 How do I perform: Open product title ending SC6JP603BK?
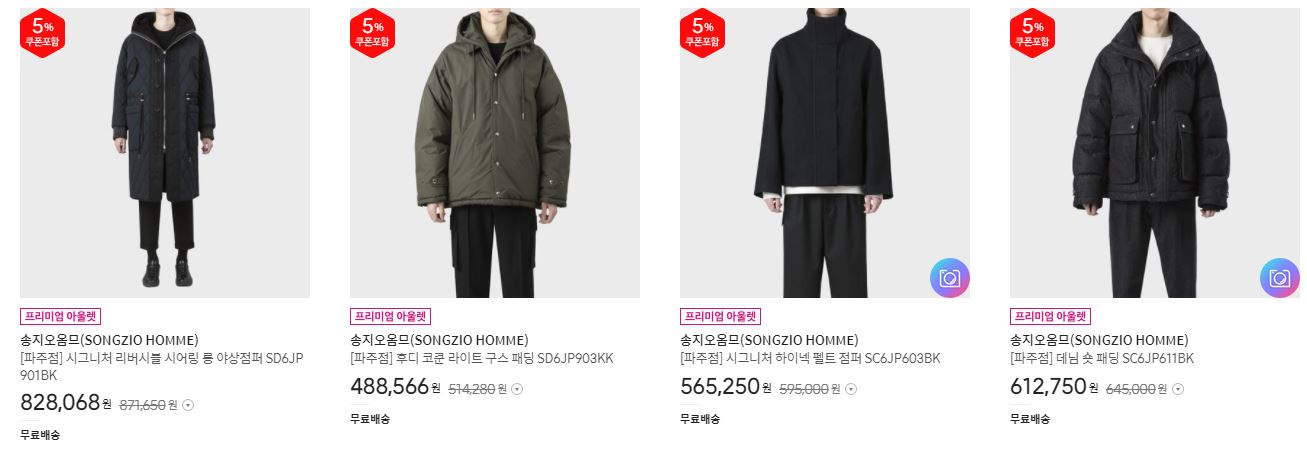click(x=810, y=359)
